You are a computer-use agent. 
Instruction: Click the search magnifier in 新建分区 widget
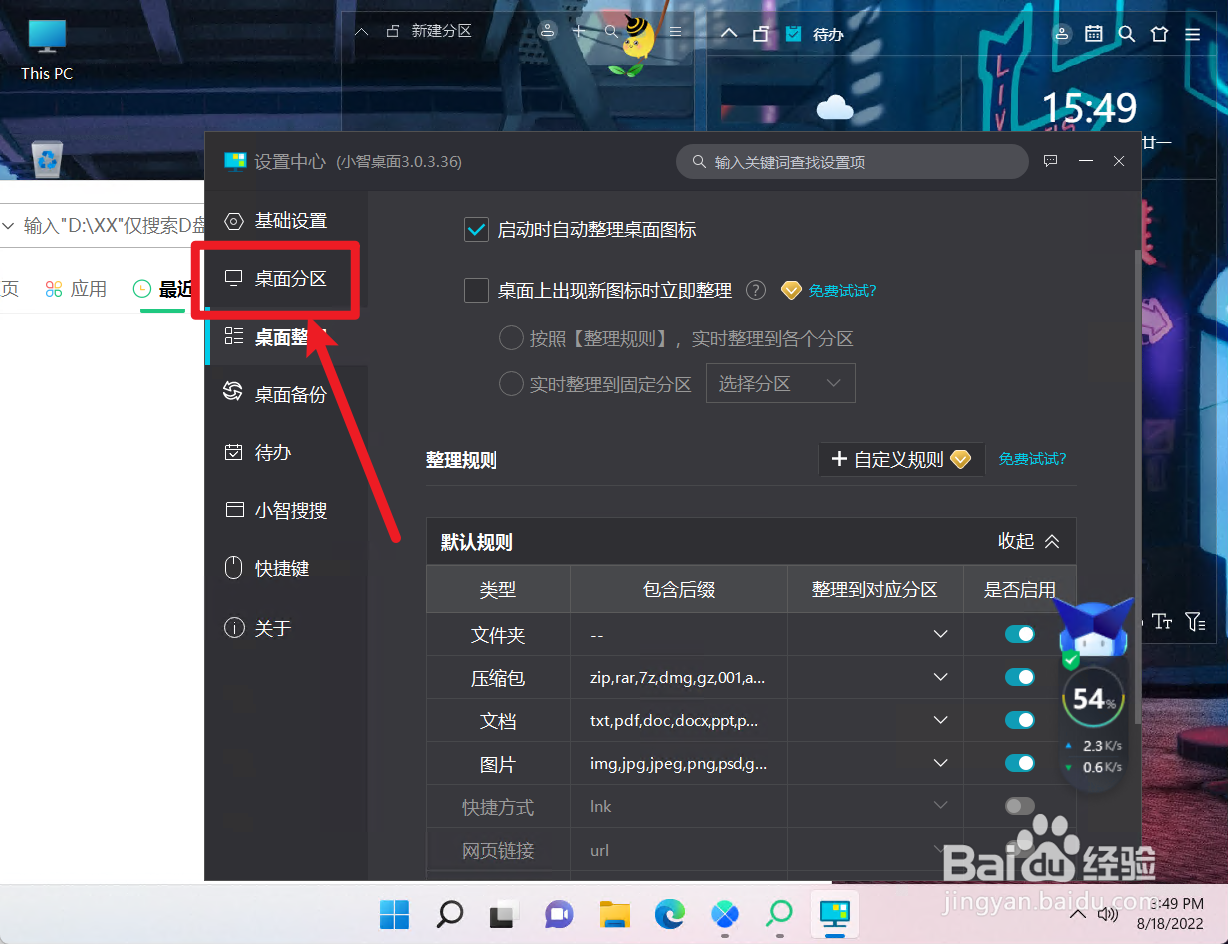(x=611, y=32)
